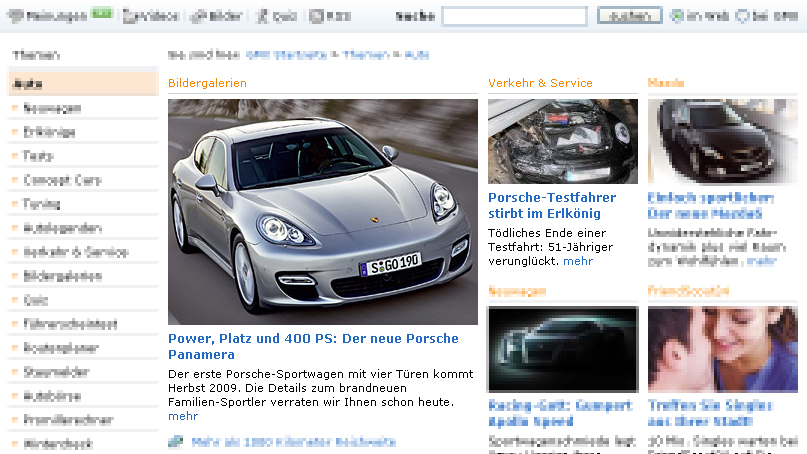Follow the 'Themen' breadcrumb link
The image size is (807, 454).
click(x=366, y=55)
